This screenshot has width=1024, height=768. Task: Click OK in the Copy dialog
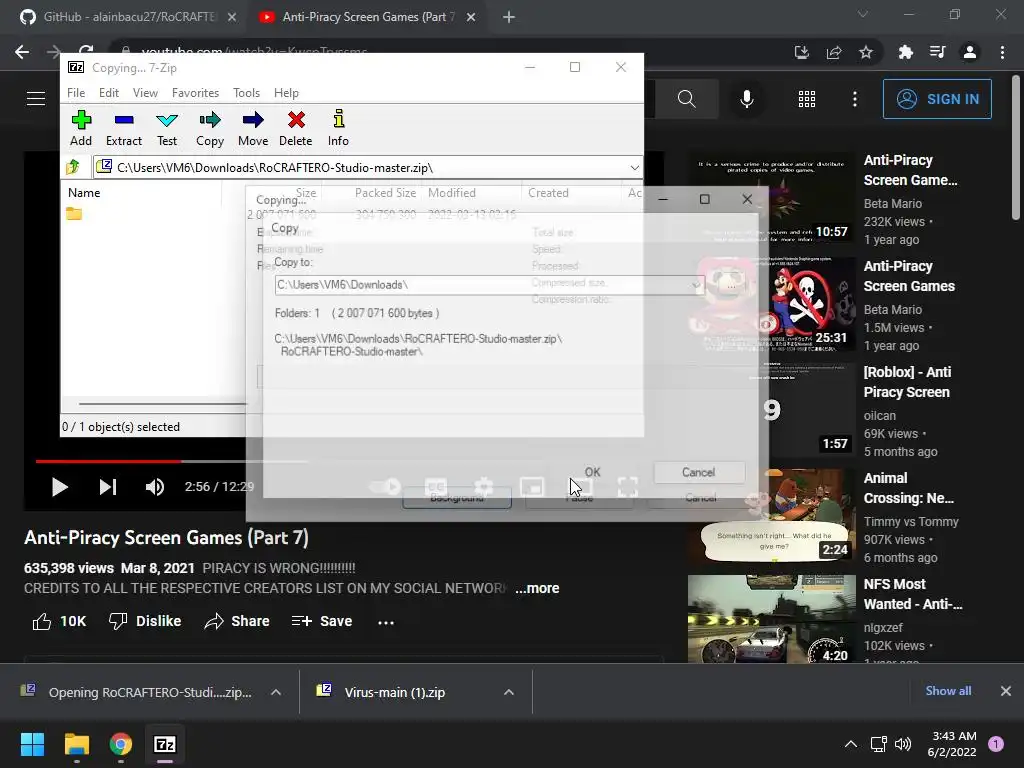click(x=592, y=472)
